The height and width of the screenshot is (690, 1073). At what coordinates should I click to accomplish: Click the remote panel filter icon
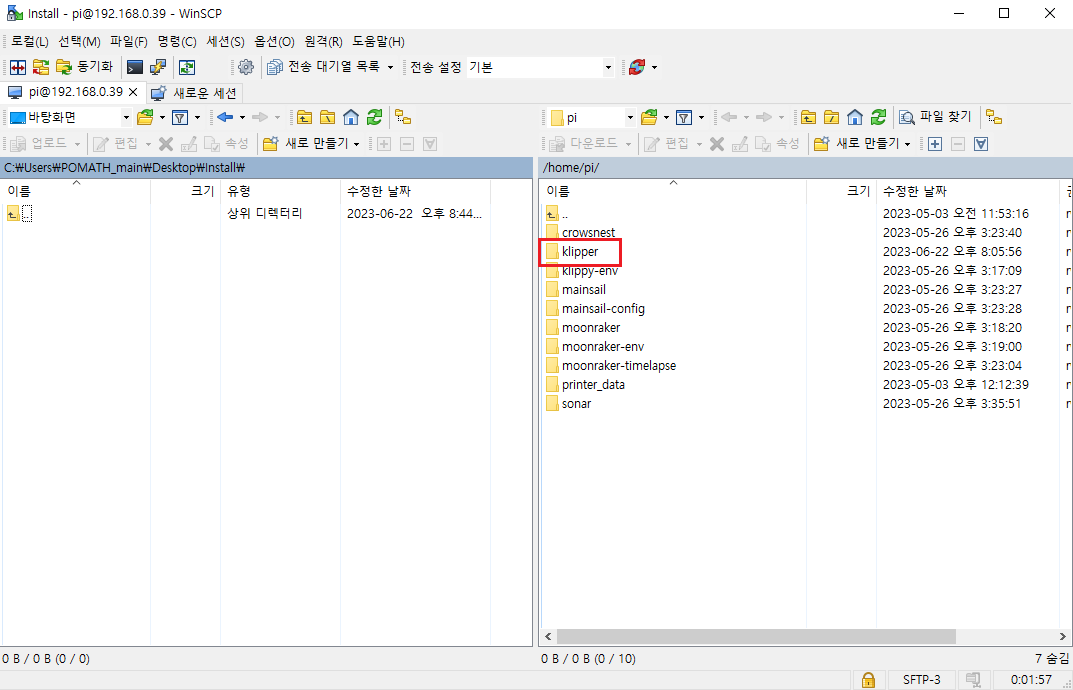coord(684,118)
